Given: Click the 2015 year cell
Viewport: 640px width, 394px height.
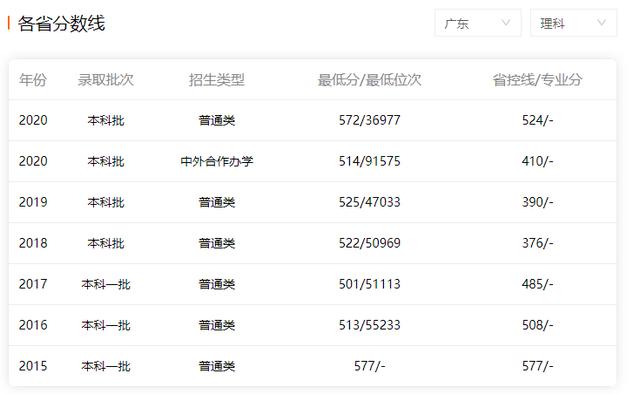Looking at the screenshot, I should [33, 366].
